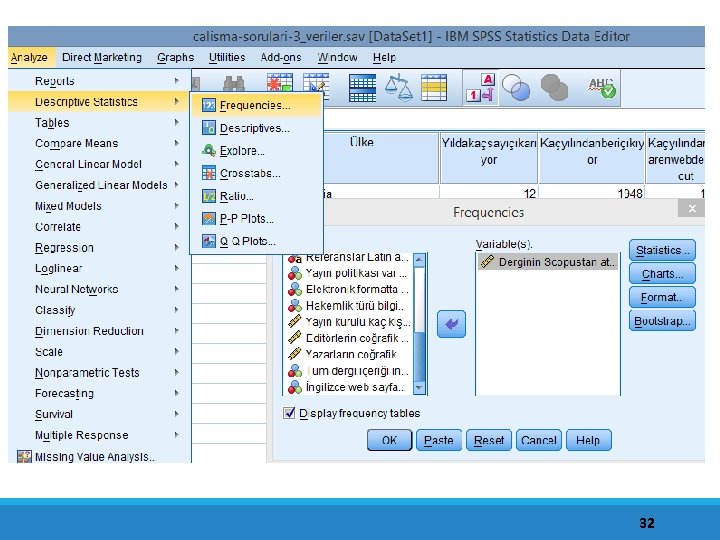Screen dimensions: 720x540
Task: Click the Paste button
Action: point(439,440)
